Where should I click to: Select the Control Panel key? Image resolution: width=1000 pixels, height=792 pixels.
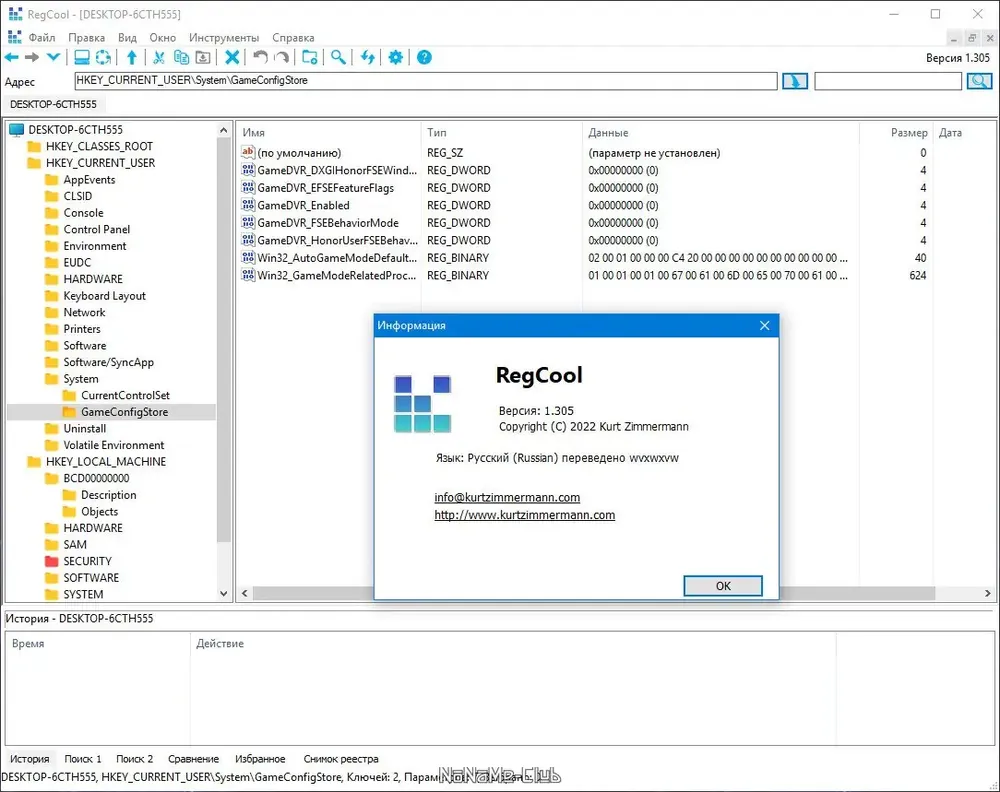[x=96, y=229]
